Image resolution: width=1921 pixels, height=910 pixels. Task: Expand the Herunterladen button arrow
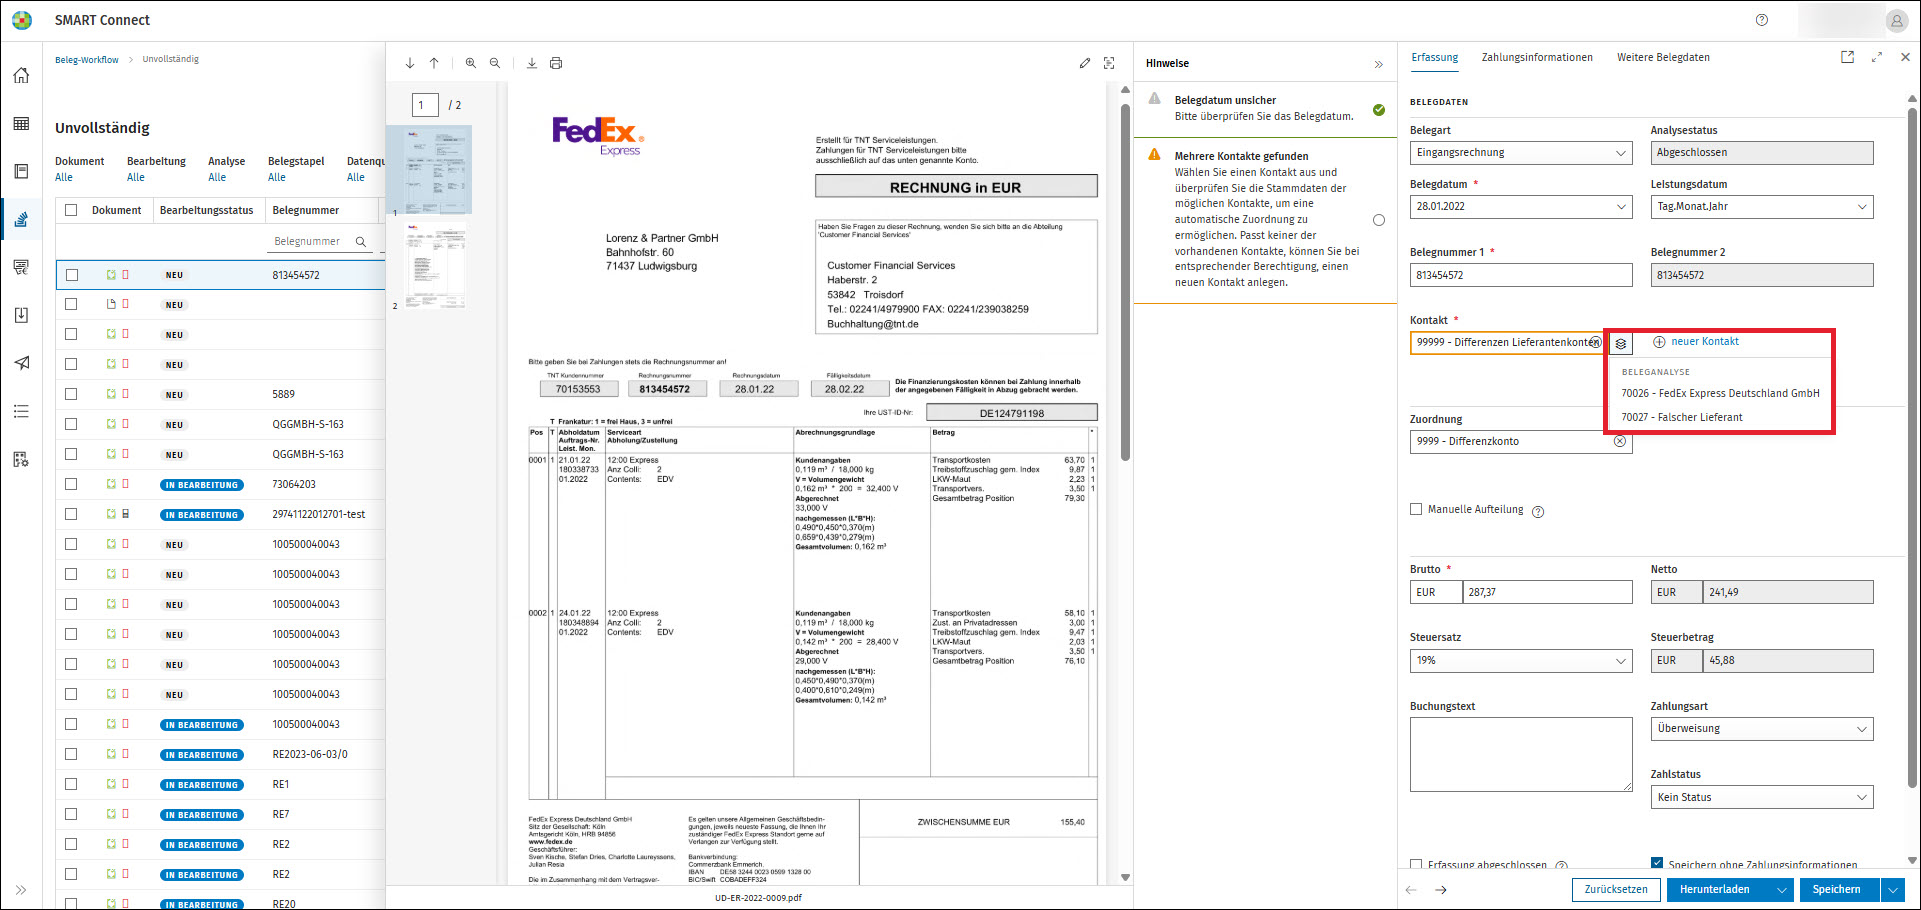click(1782, 890)
